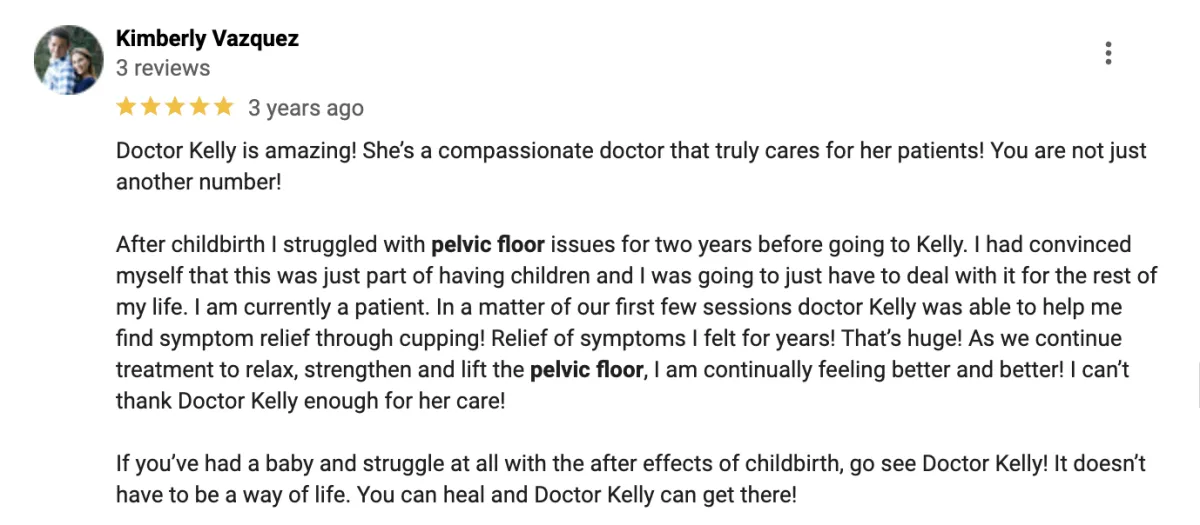Click the second rating star
The height and width of the screenshot is (525, 1200).
[150, 107]
